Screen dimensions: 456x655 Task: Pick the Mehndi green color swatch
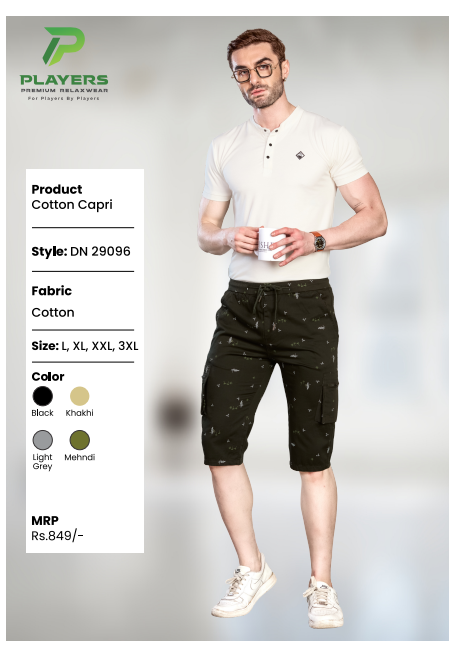[x=79, y=440]
